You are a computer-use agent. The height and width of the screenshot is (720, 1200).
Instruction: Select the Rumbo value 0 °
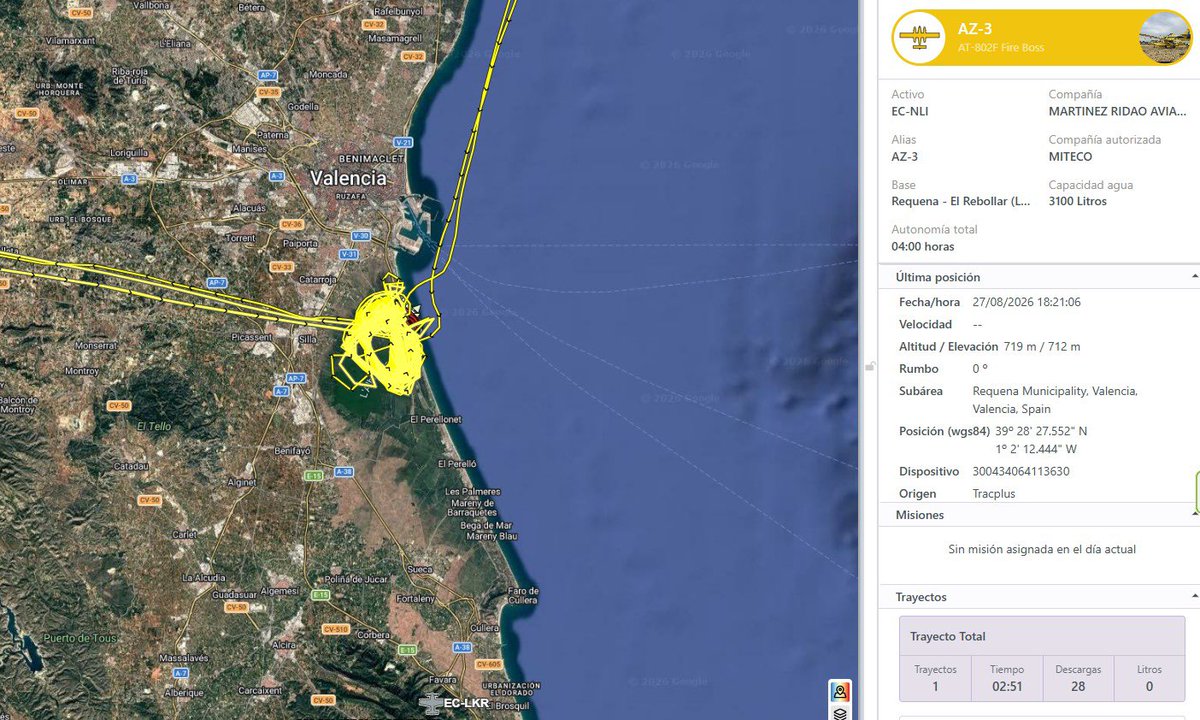pyautogui.click(x=980, y=369)
